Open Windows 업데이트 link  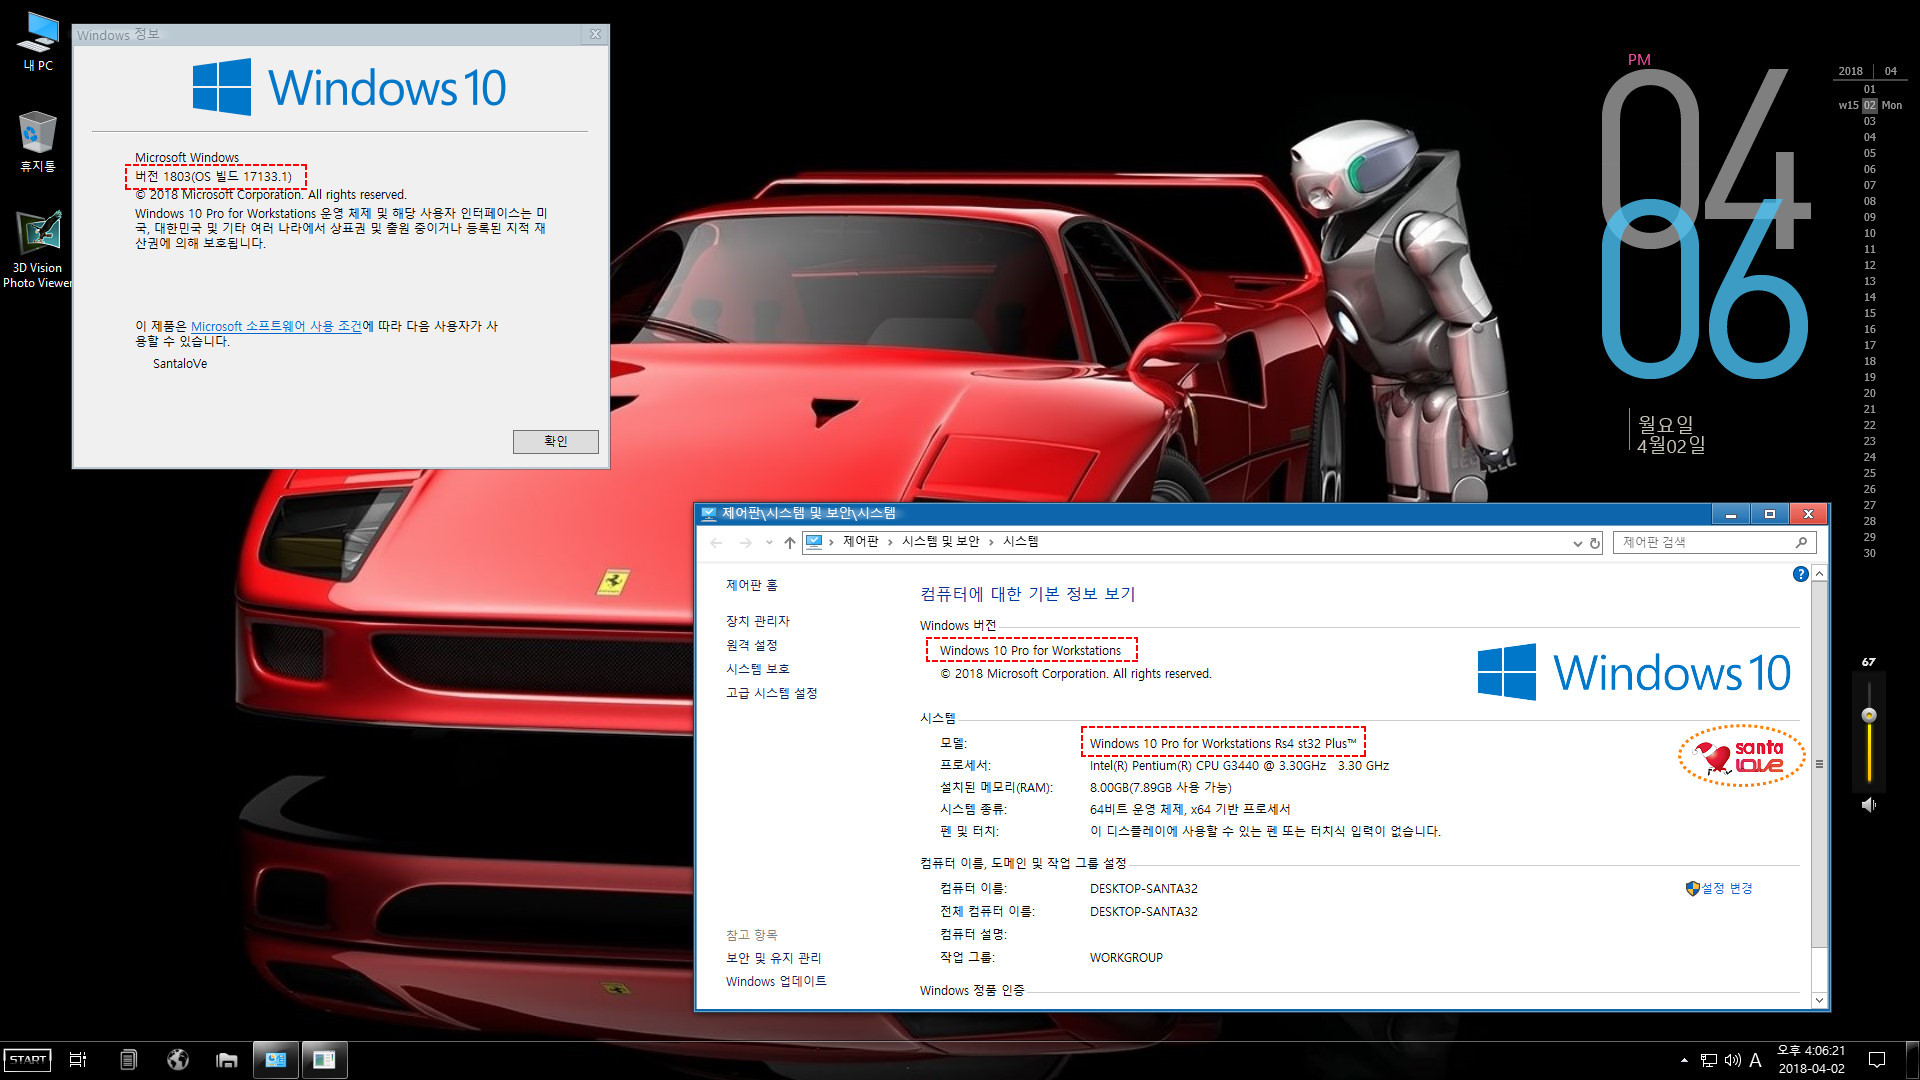click(776, 982)
